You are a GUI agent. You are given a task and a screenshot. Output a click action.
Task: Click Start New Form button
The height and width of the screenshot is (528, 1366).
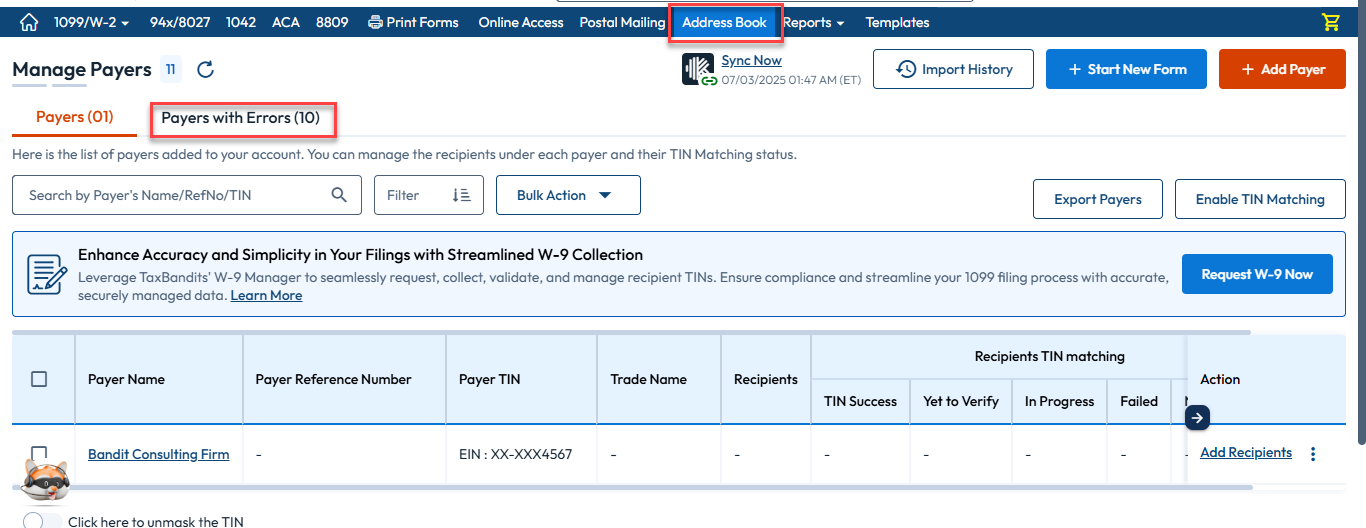pyautogui.click(x=1126, y=69)
